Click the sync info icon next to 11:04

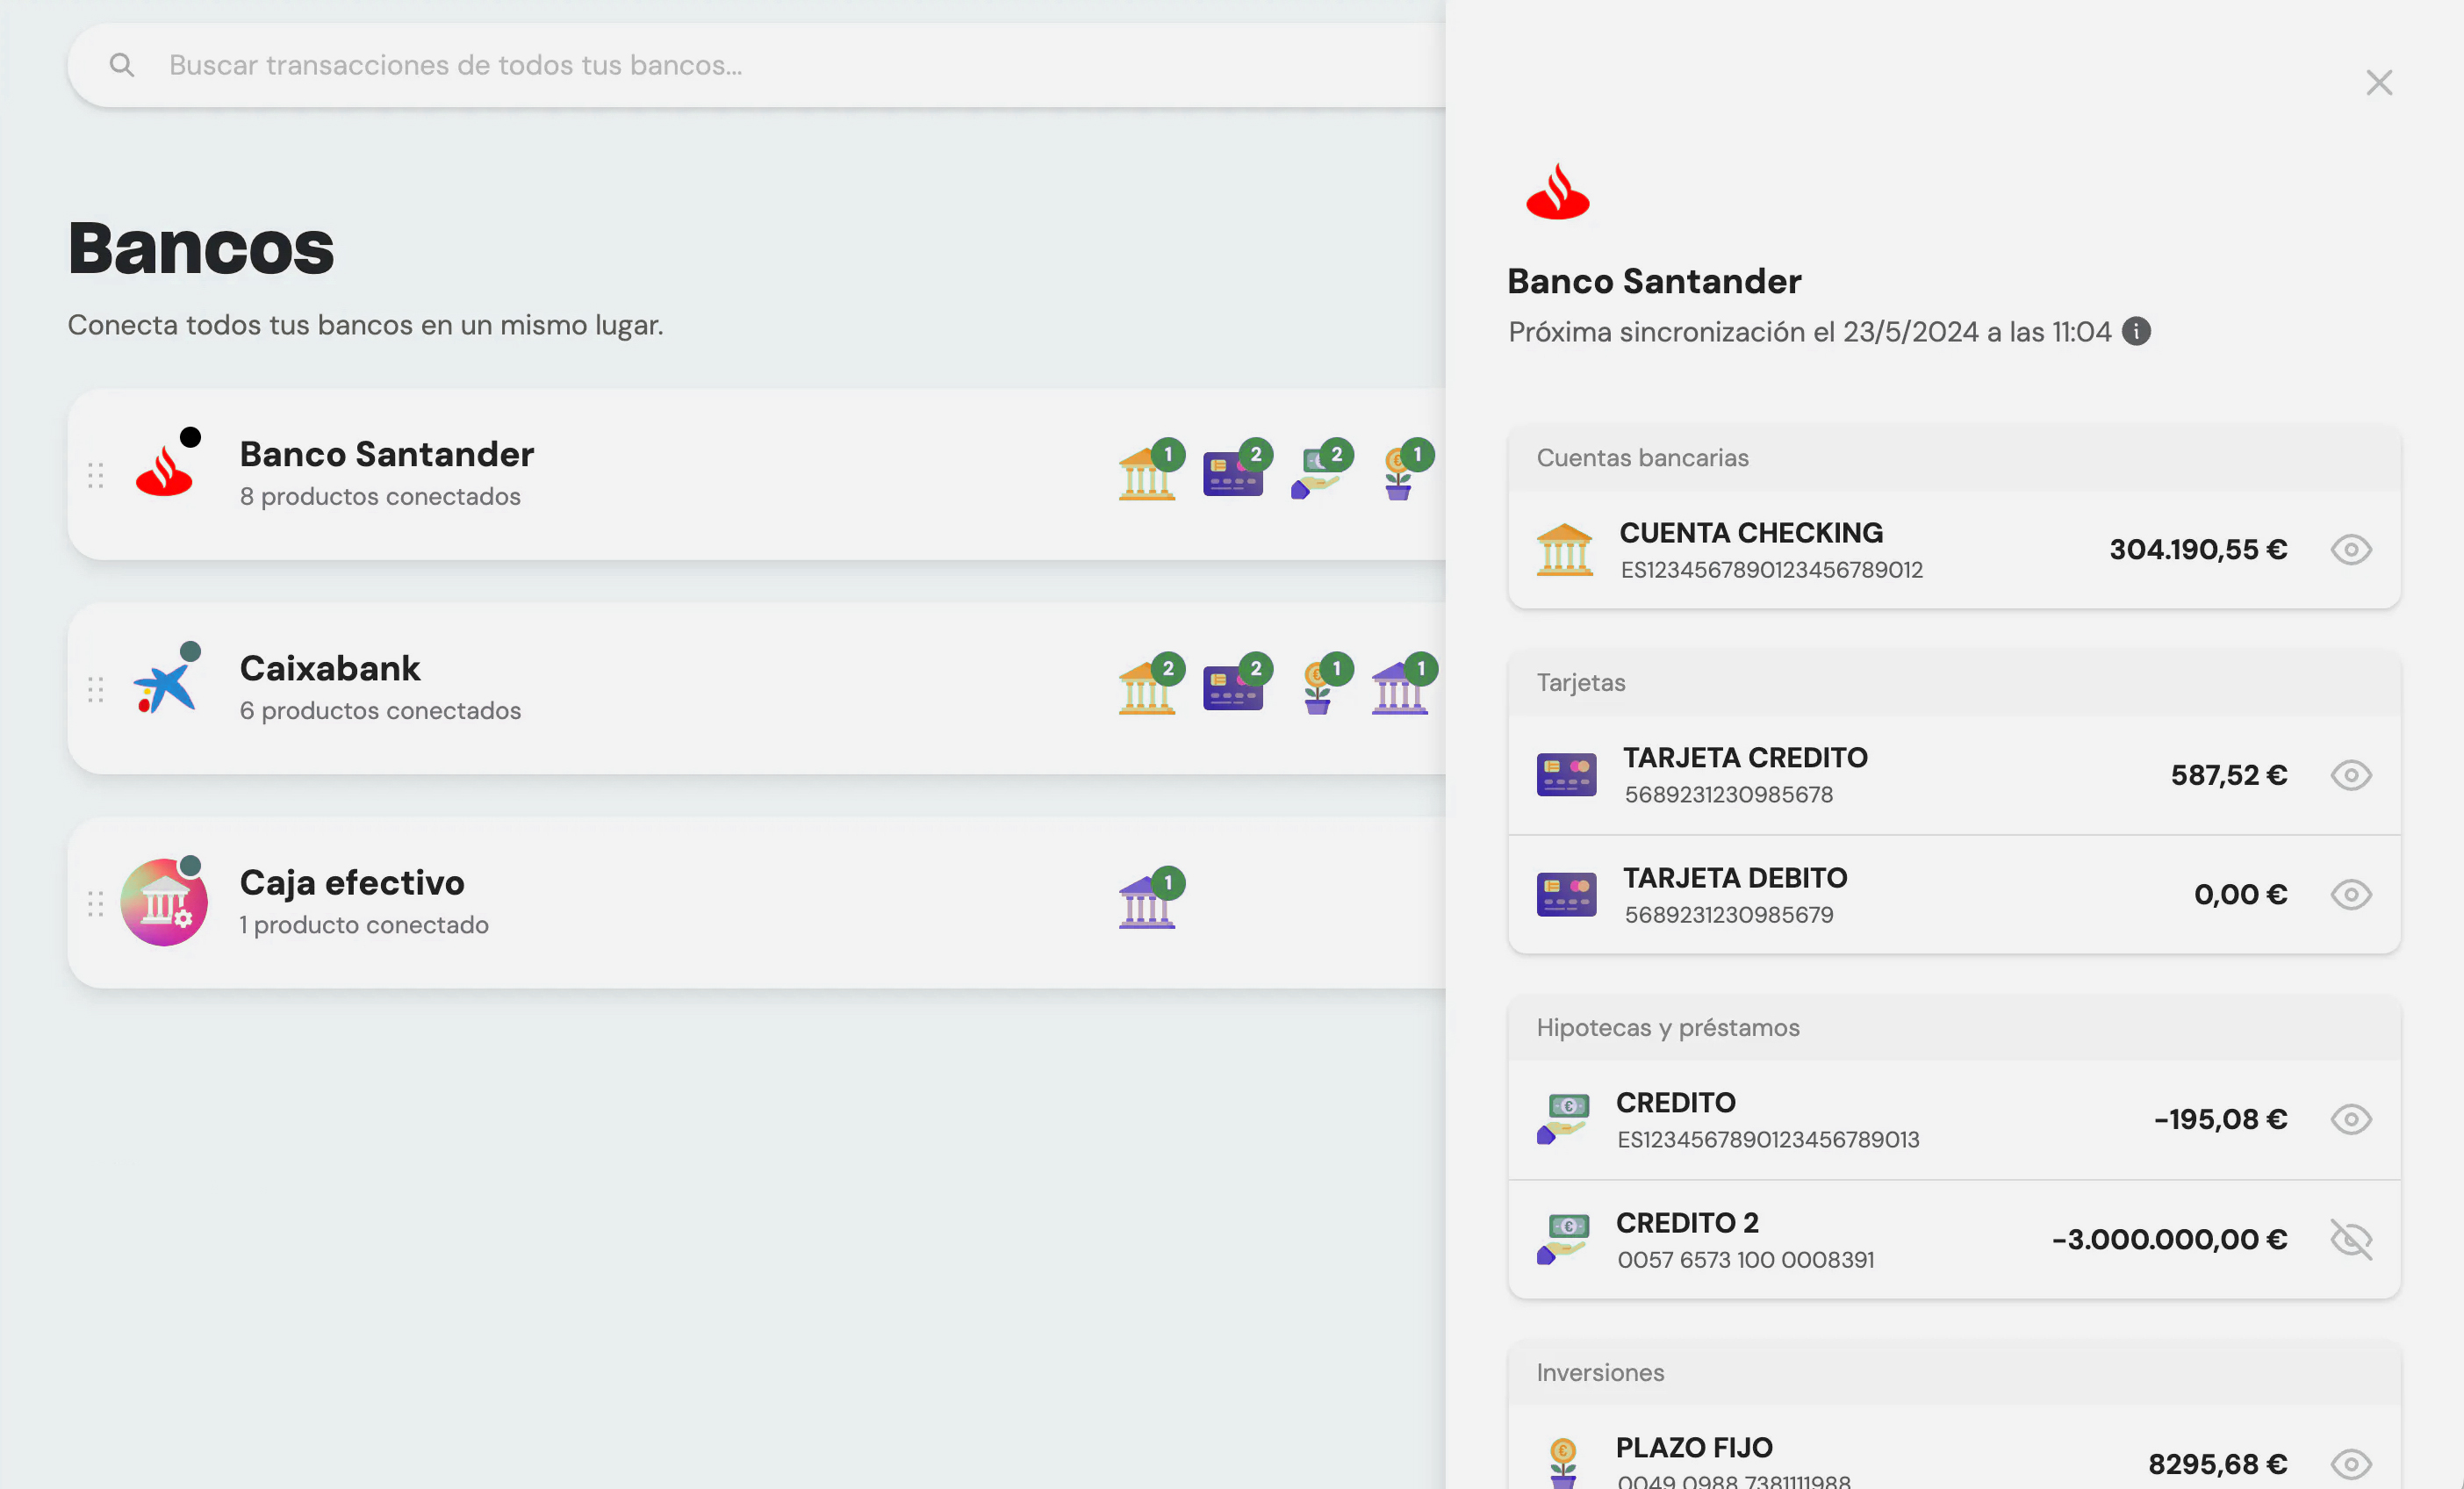pos(2136,331)
